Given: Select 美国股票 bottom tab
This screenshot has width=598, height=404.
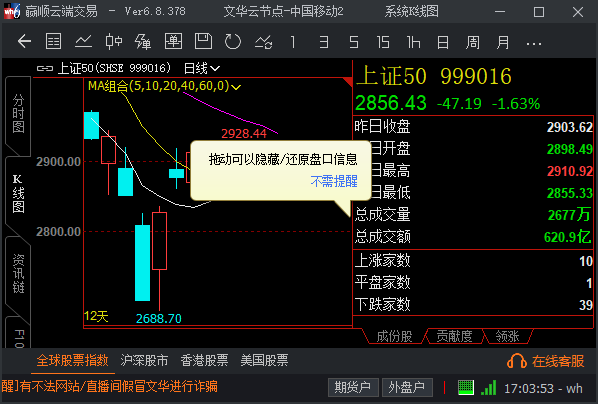Looking at the screenshot, I should (264, 360).
